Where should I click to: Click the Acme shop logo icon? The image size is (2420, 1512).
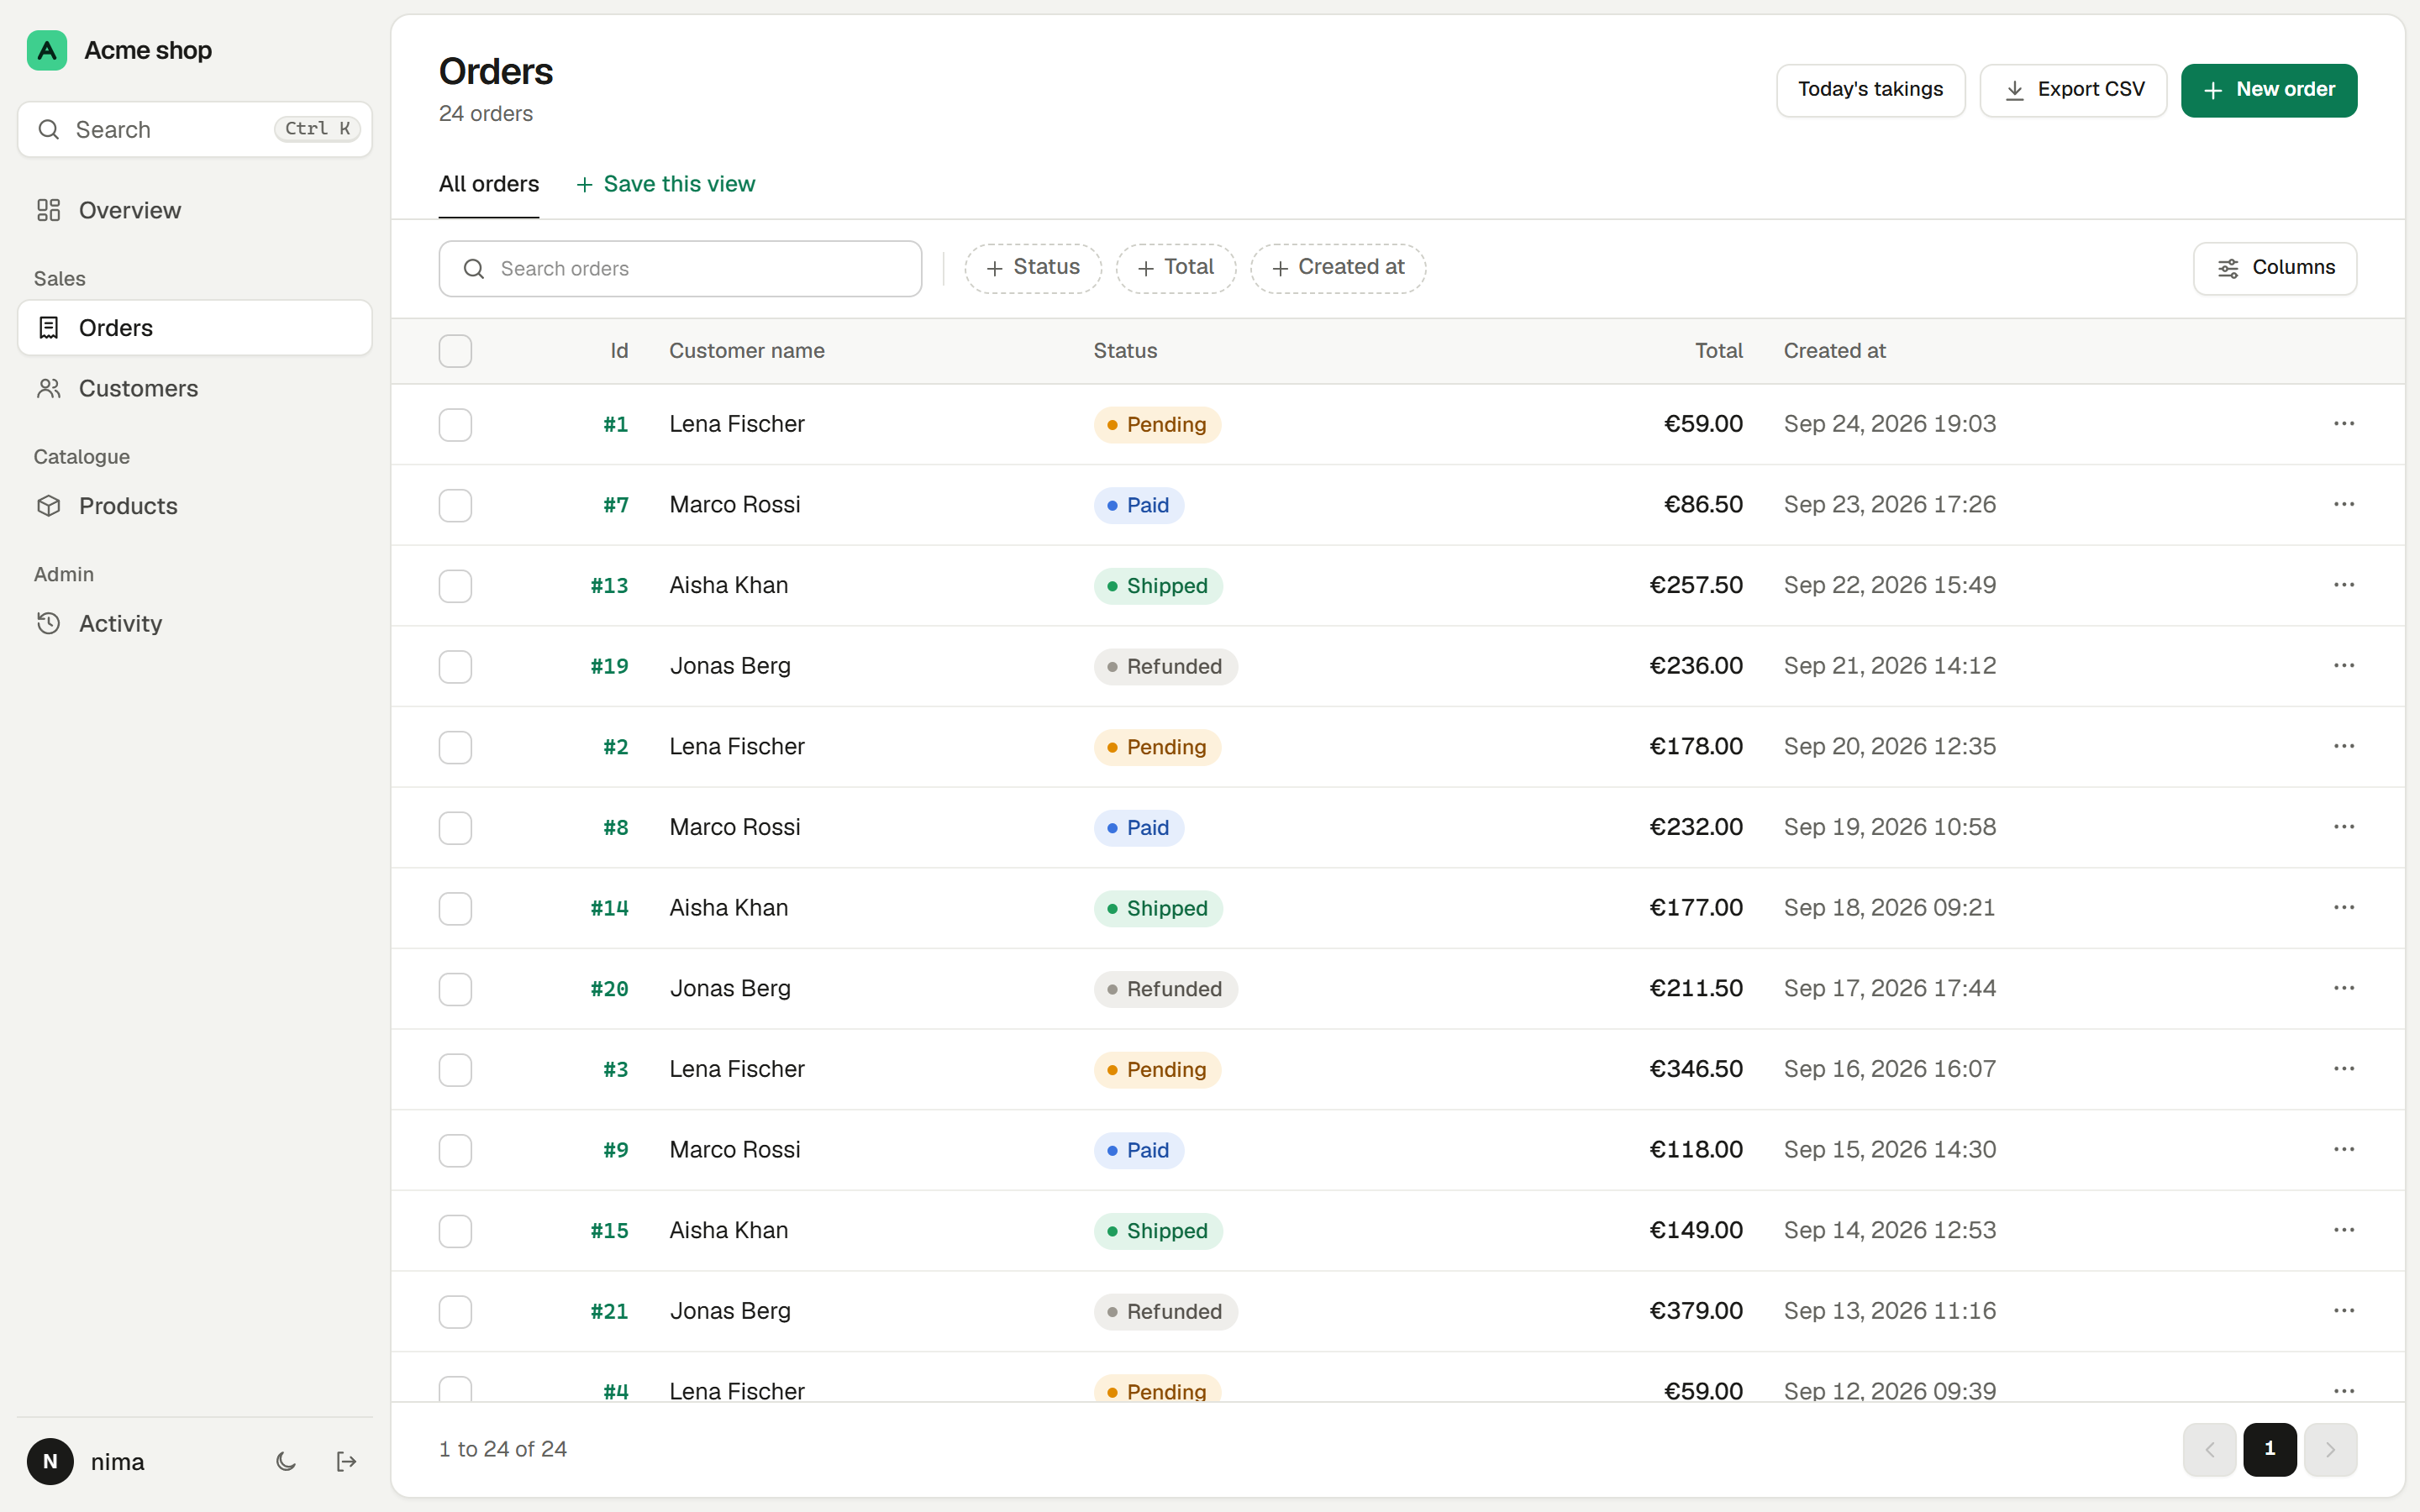click(47, 50)
